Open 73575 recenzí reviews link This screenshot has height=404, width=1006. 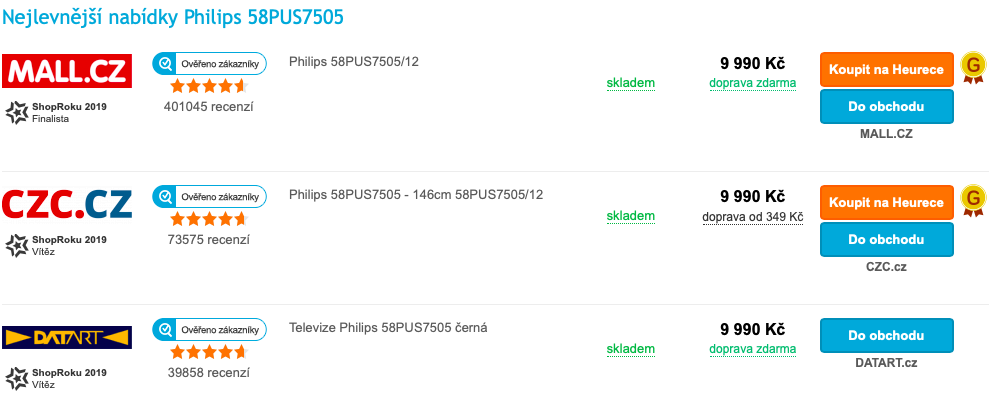208,240
